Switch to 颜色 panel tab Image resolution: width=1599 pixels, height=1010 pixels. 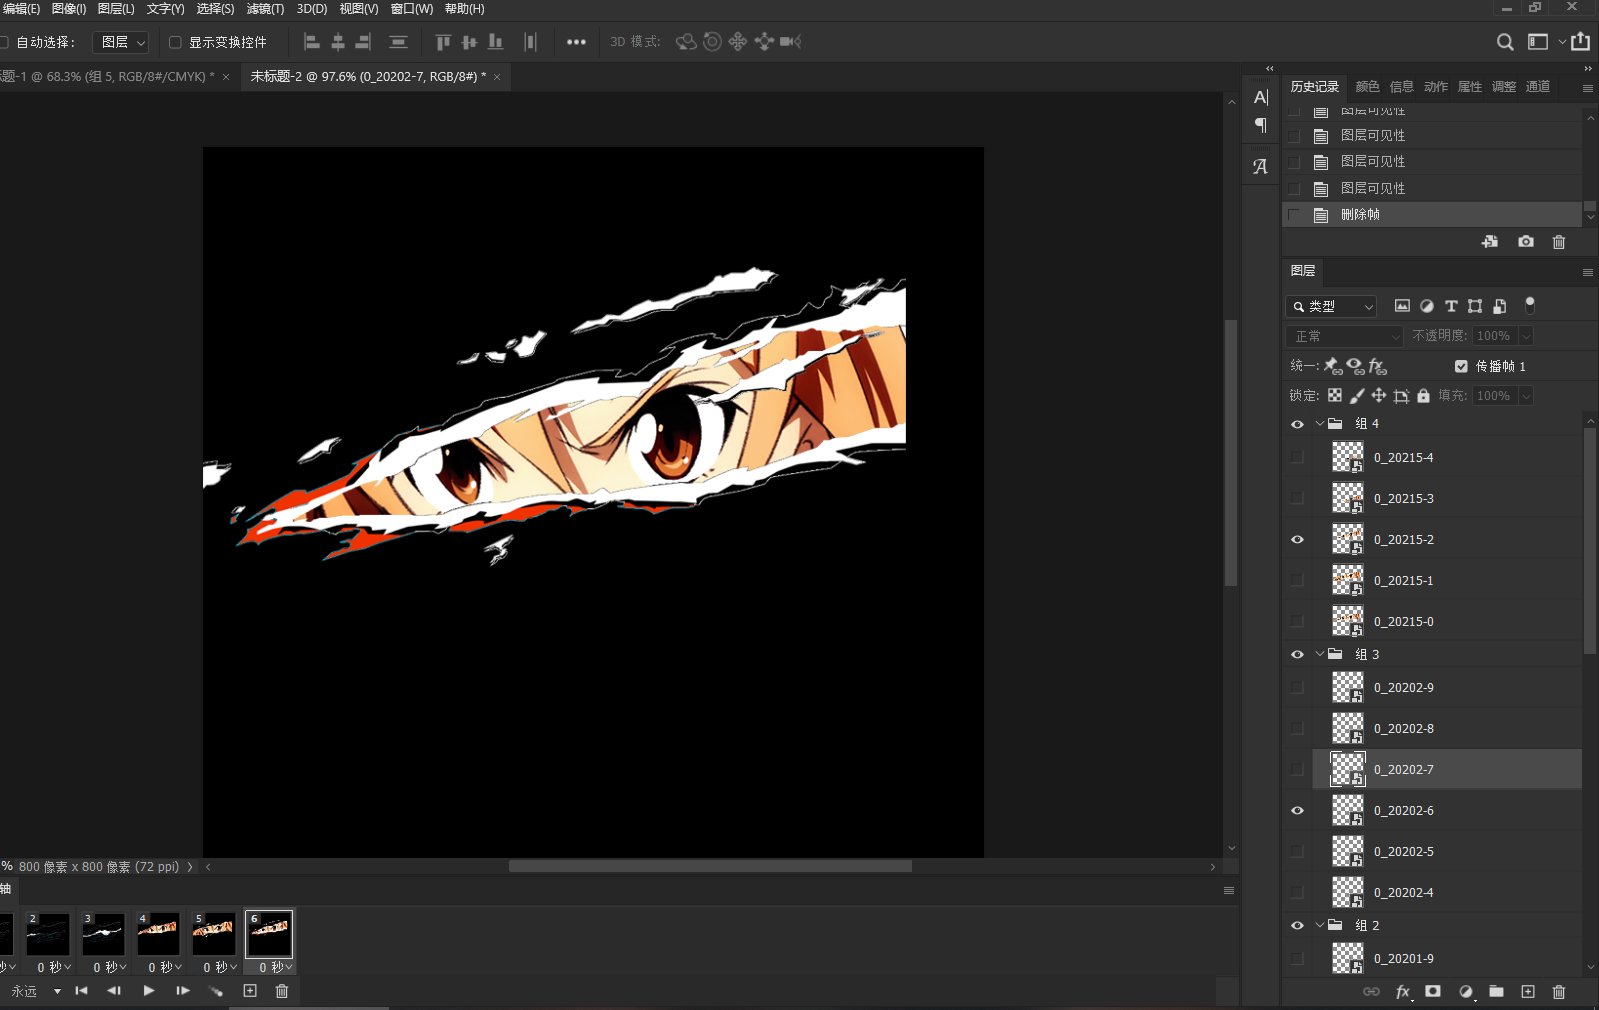click(x=1367, y=87)
